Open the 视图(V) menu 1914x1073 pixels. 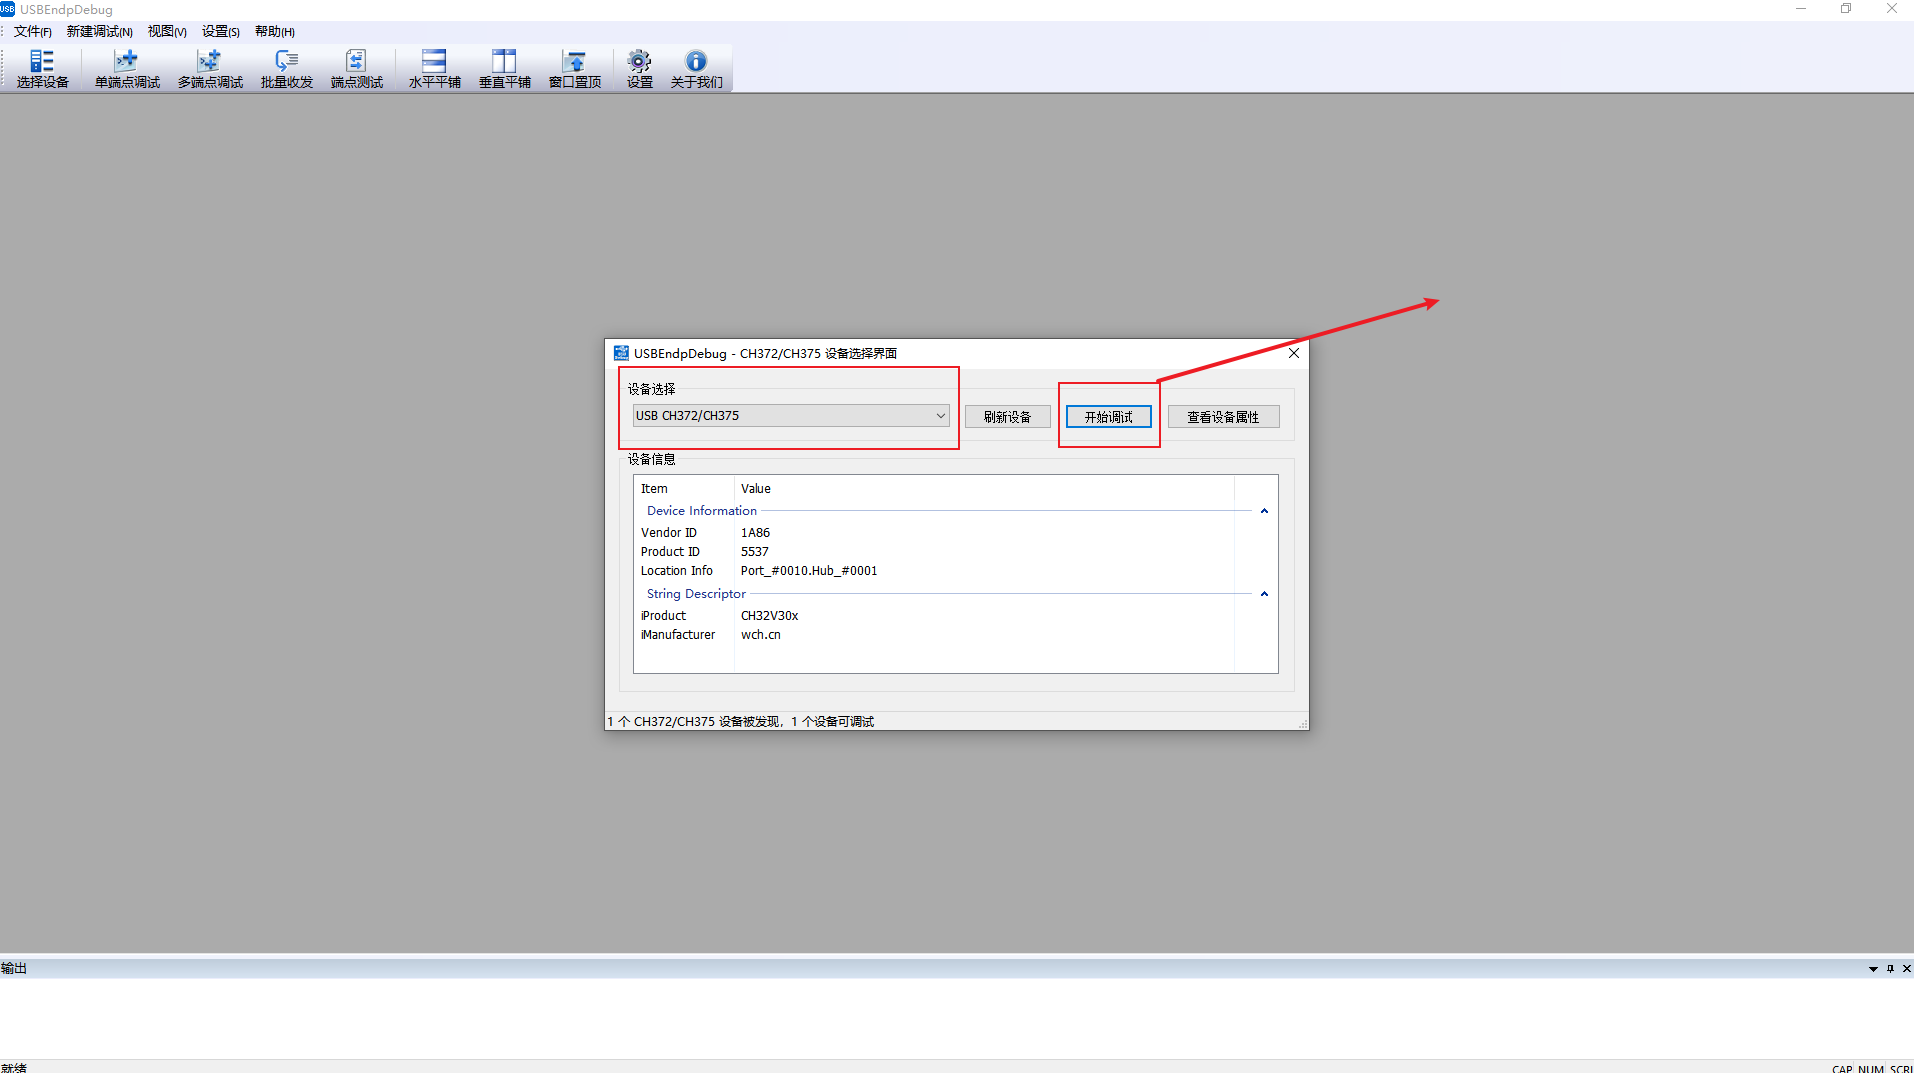167,32
